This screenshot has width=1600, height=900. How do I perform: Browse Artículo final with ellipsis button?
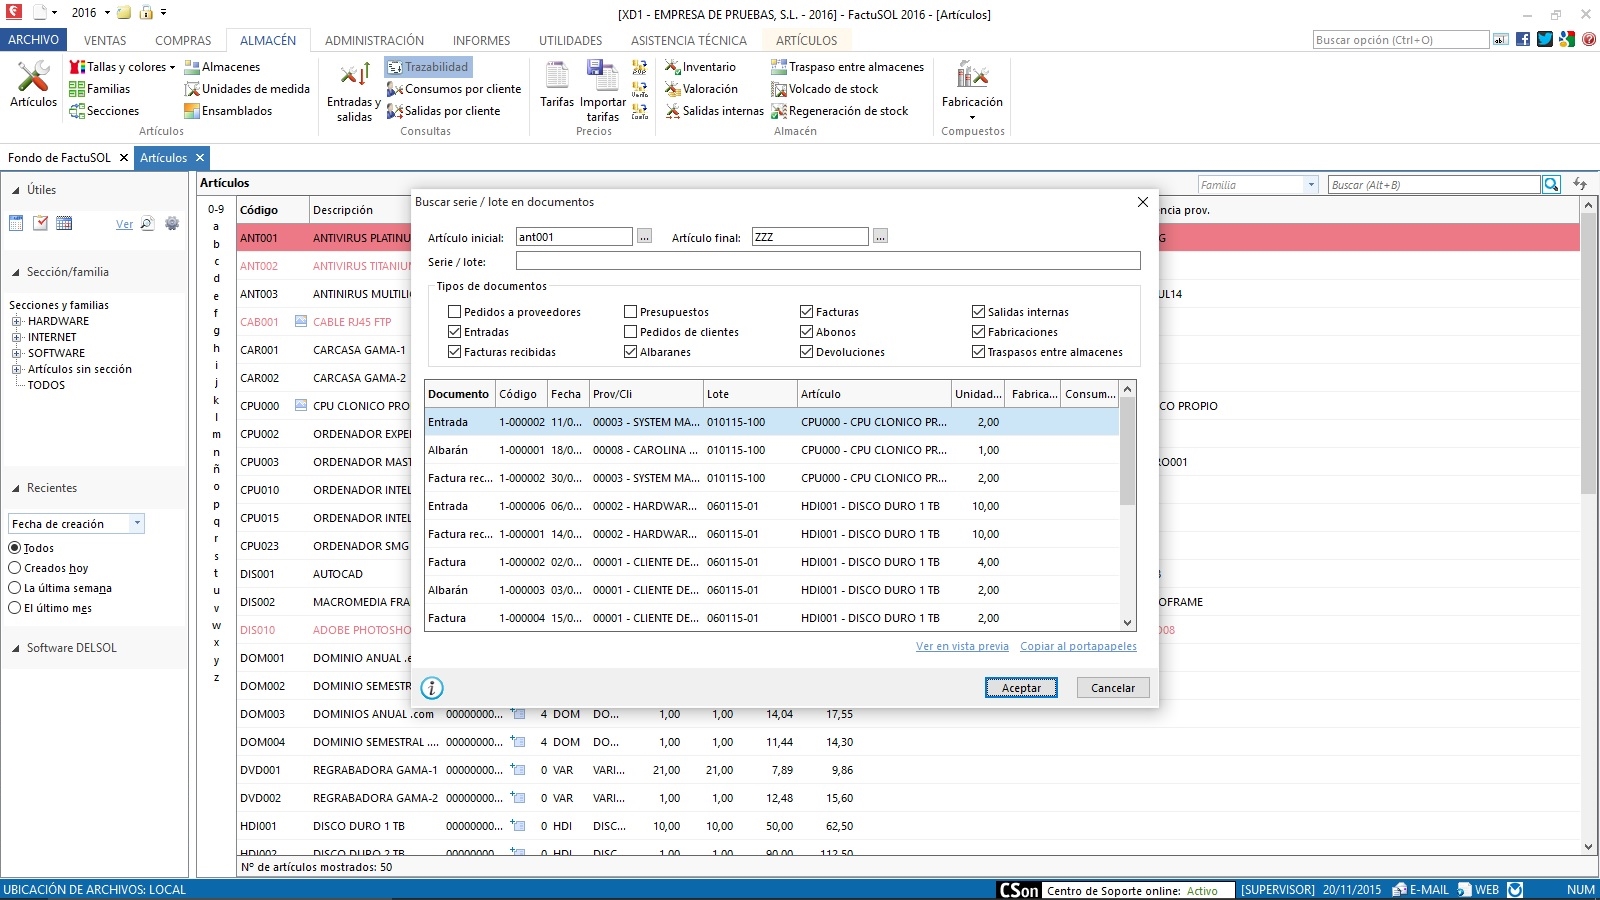point(880,237)
